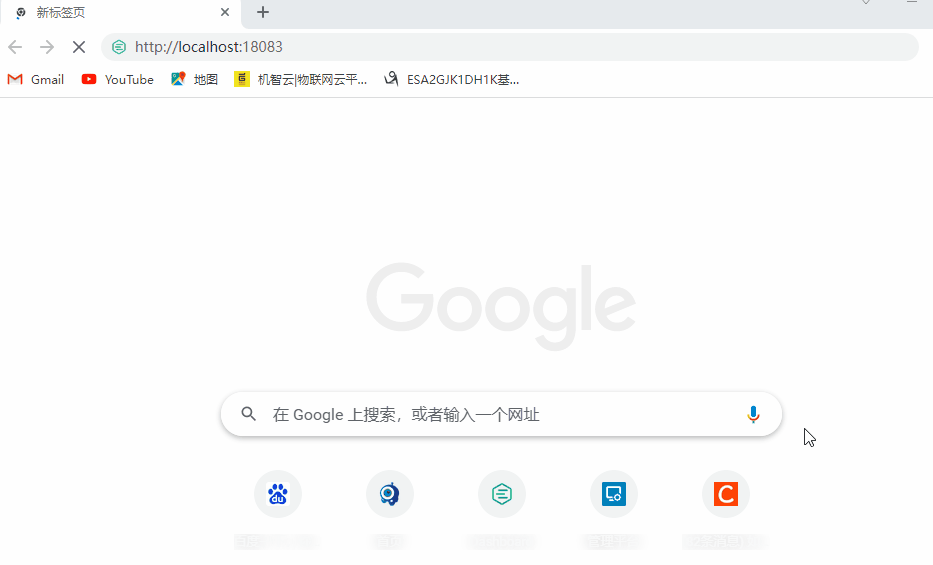This screenshot has width=933, height=565.
Task: Open the green hexagon shortcut tile
Action: pyautogui.click(x=502, y=494)
